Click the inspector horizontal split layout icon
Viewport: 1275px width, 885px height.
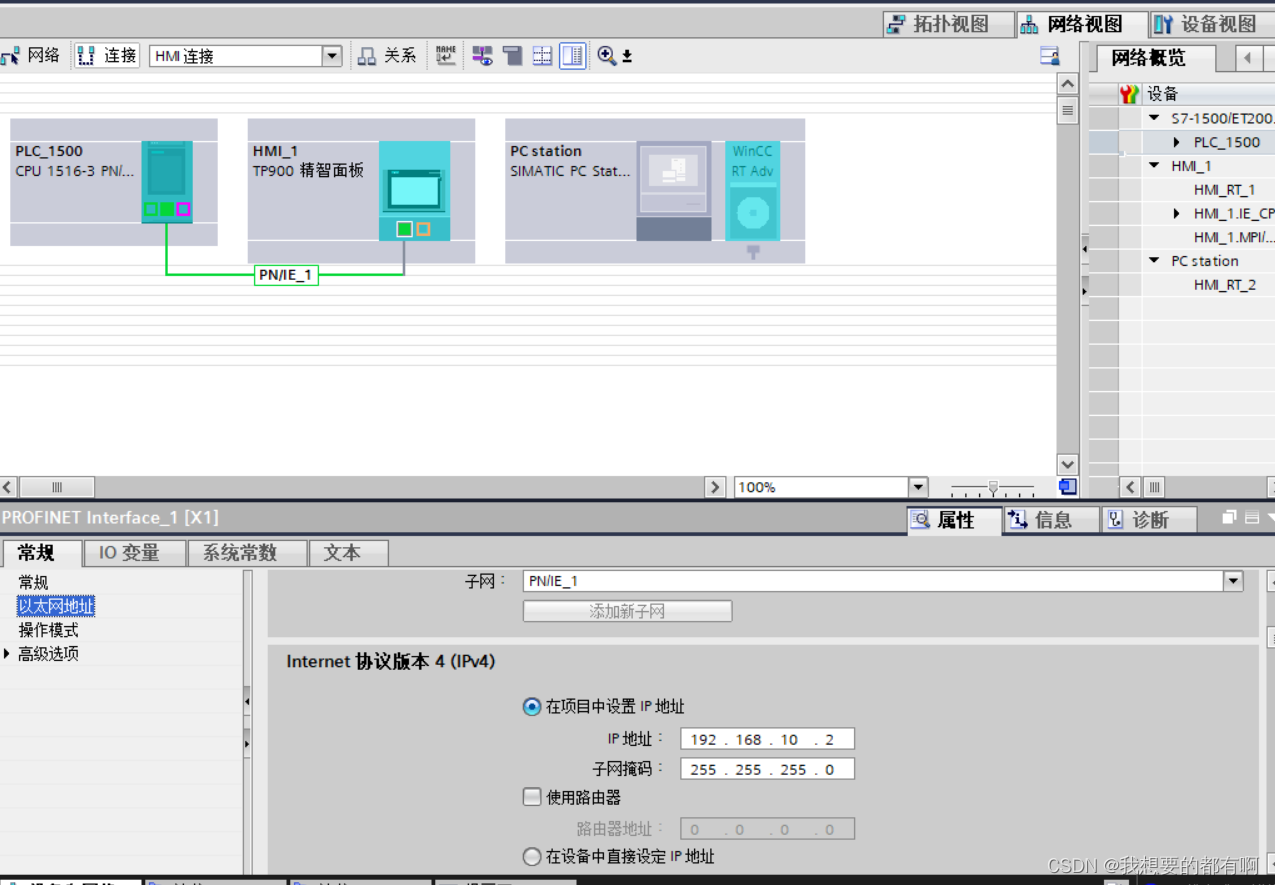(x=1251, y=517)
